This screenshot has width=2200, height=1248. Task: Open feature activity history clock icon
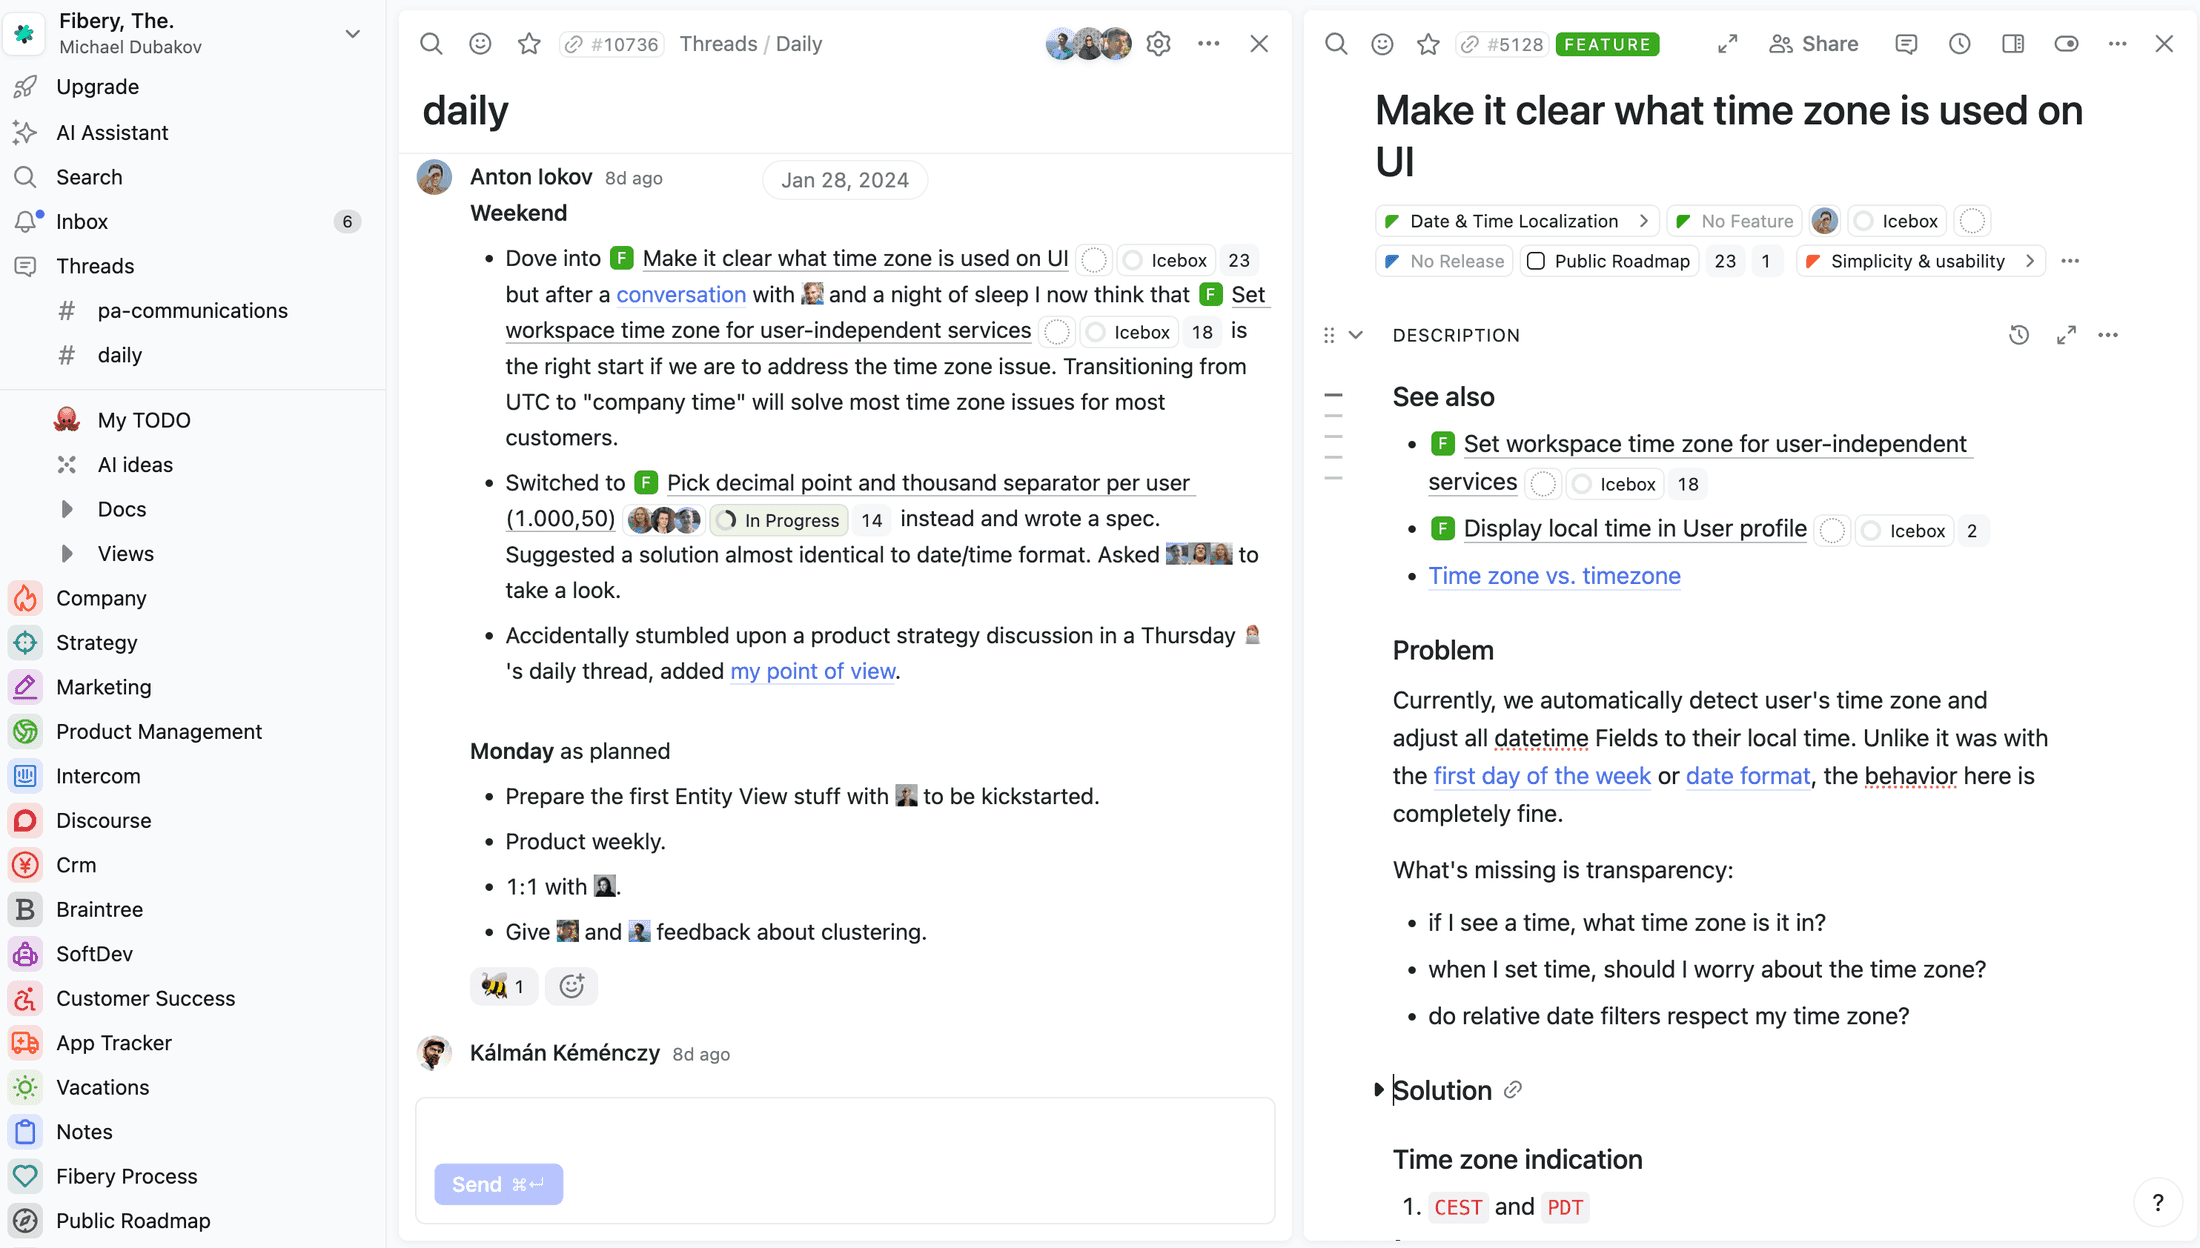1959,44
